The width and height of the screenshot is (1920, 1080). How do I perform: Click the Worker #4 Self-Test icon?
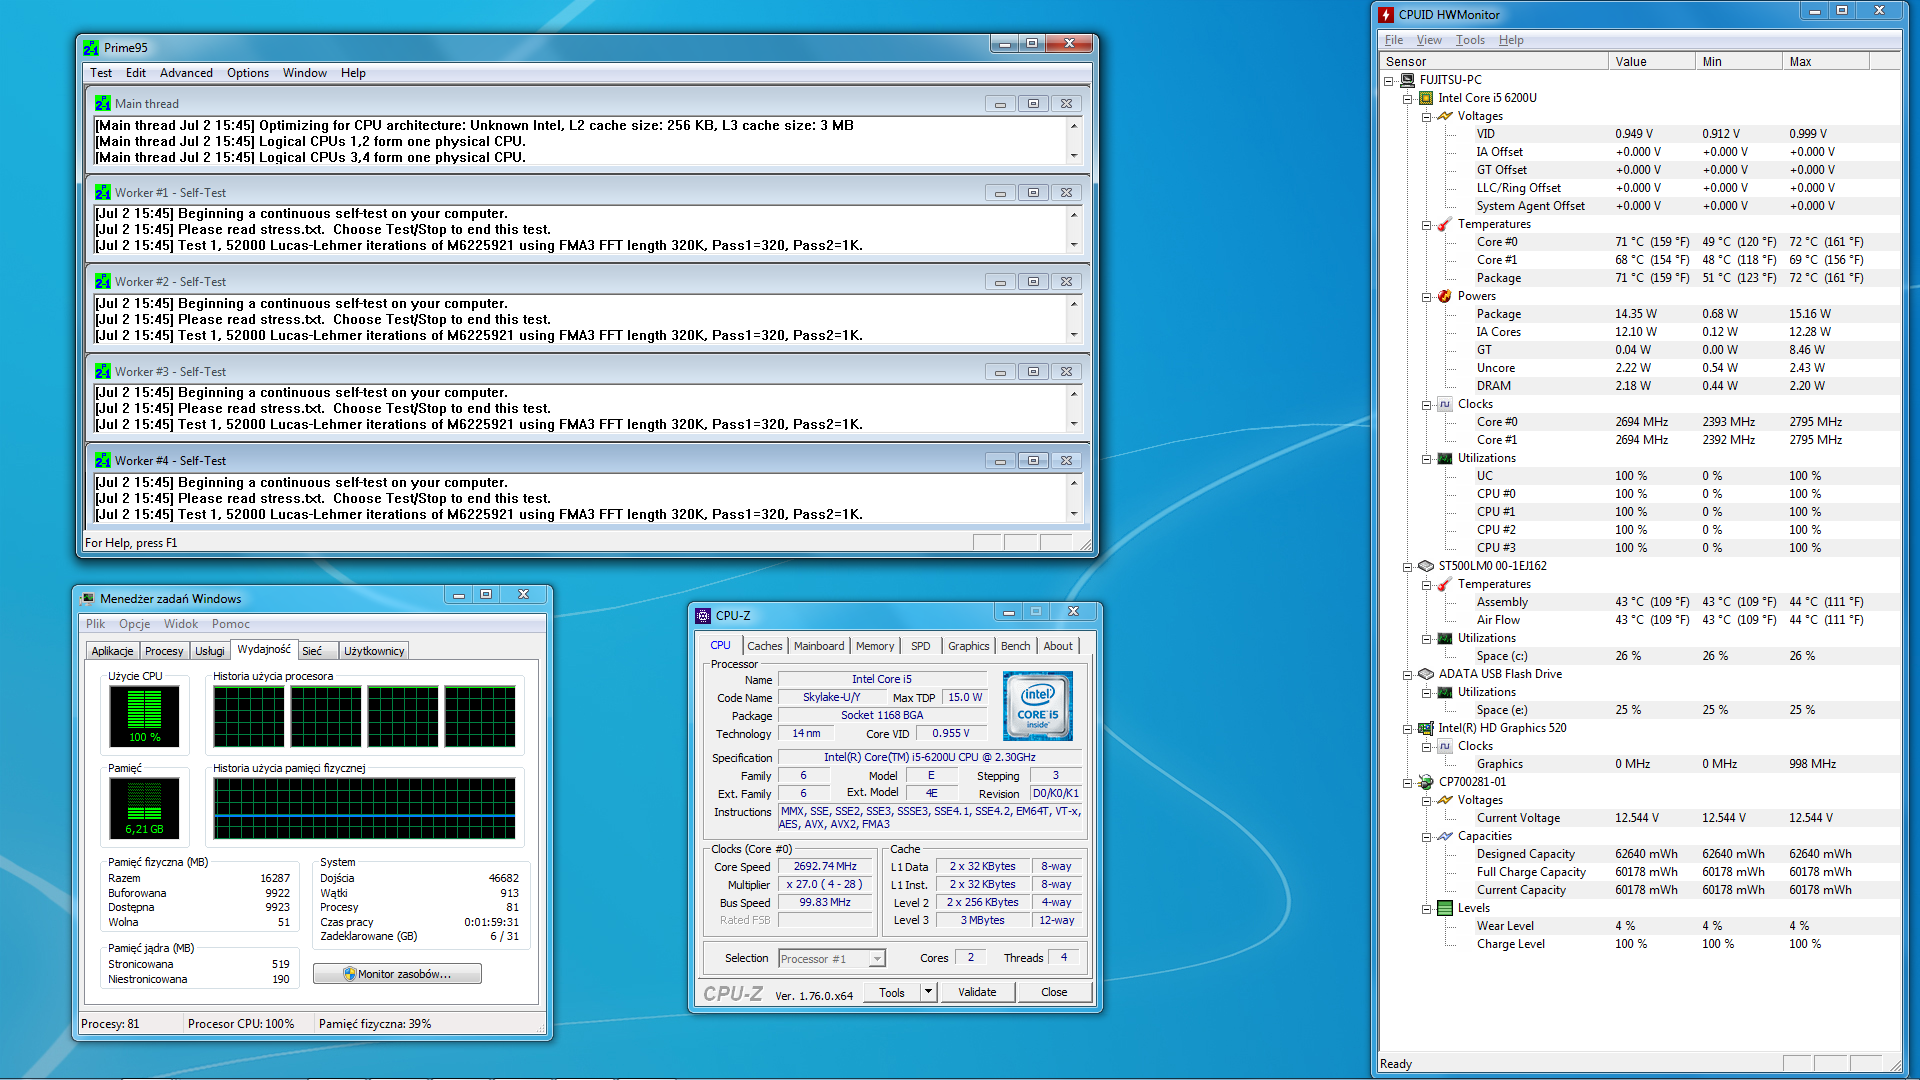tap(103, 460)
